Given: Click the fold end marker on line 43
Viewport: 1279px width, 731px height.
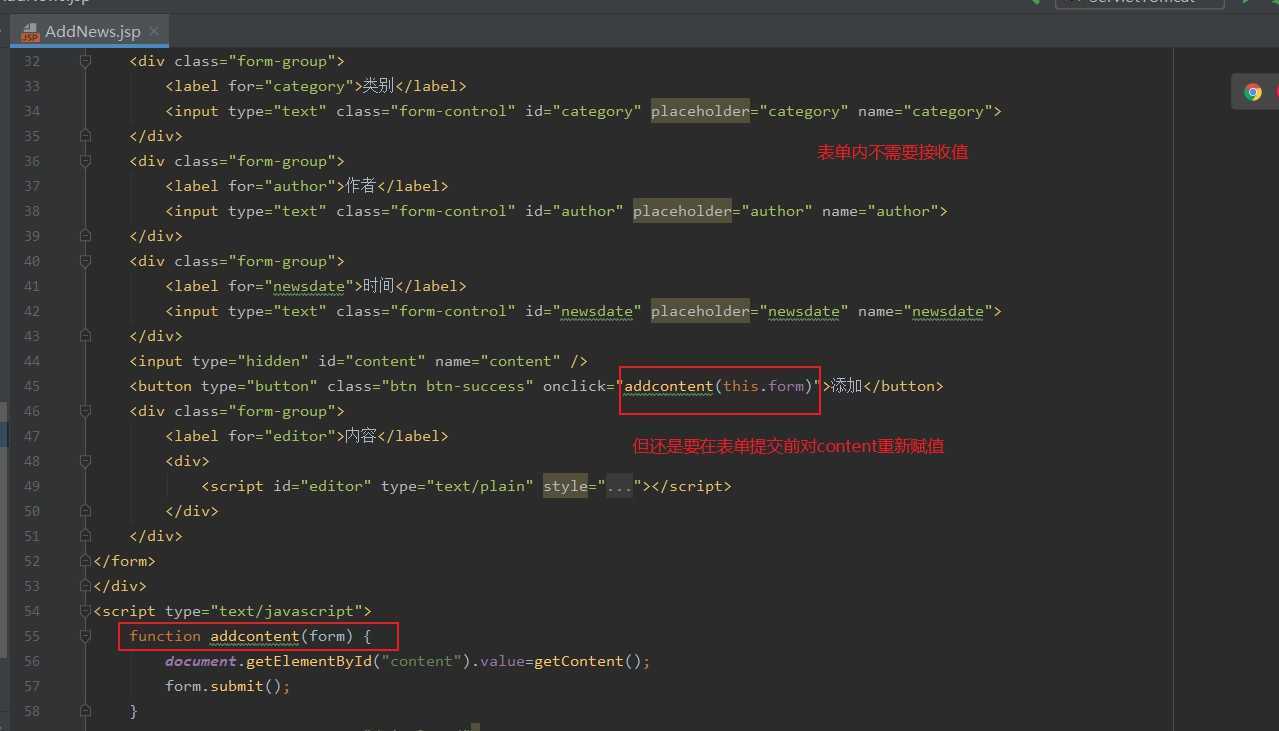Looking at the screenshot, I should (85, 336).
